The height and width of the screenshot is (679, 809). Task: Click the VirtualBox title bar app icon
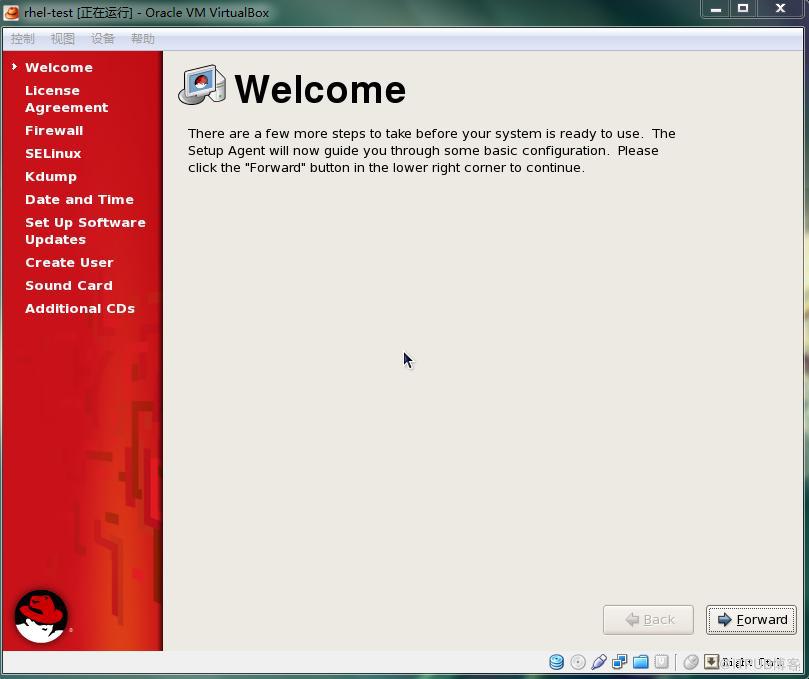point(11,12)
